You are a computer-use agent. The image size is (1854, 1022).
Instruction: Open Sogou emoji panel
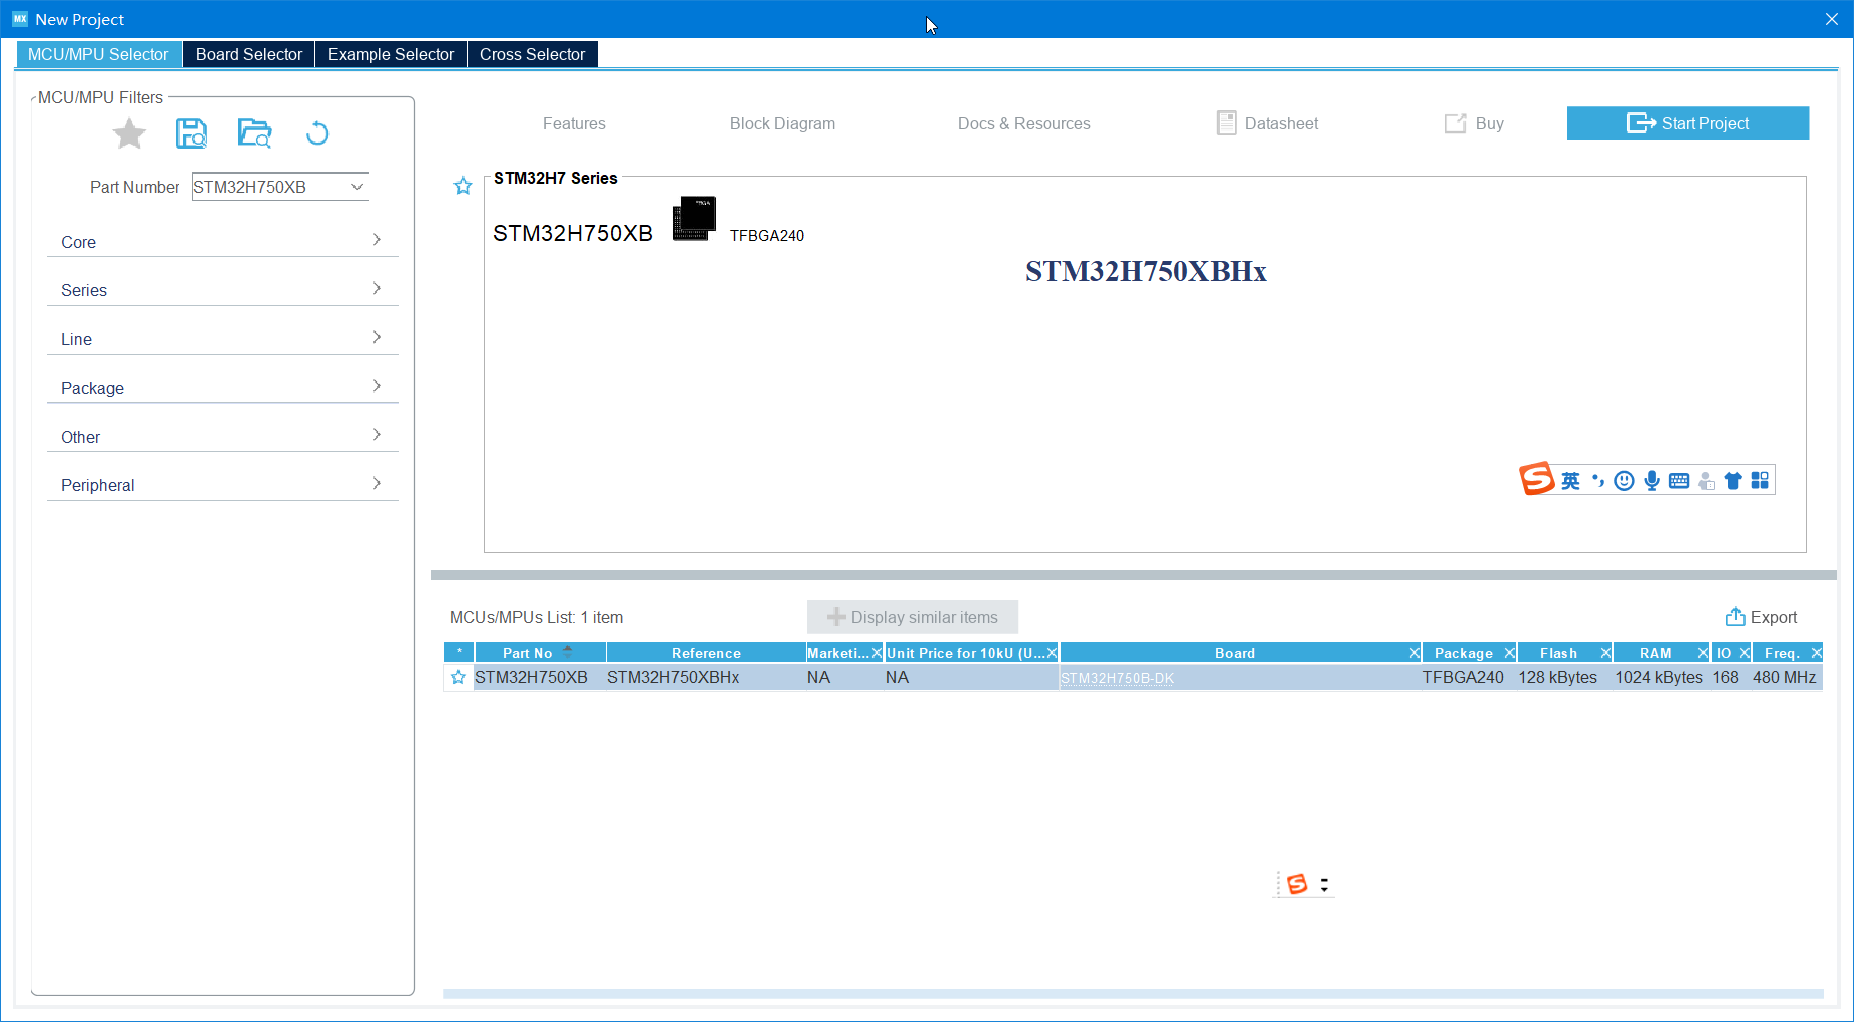click(1625, 481)
